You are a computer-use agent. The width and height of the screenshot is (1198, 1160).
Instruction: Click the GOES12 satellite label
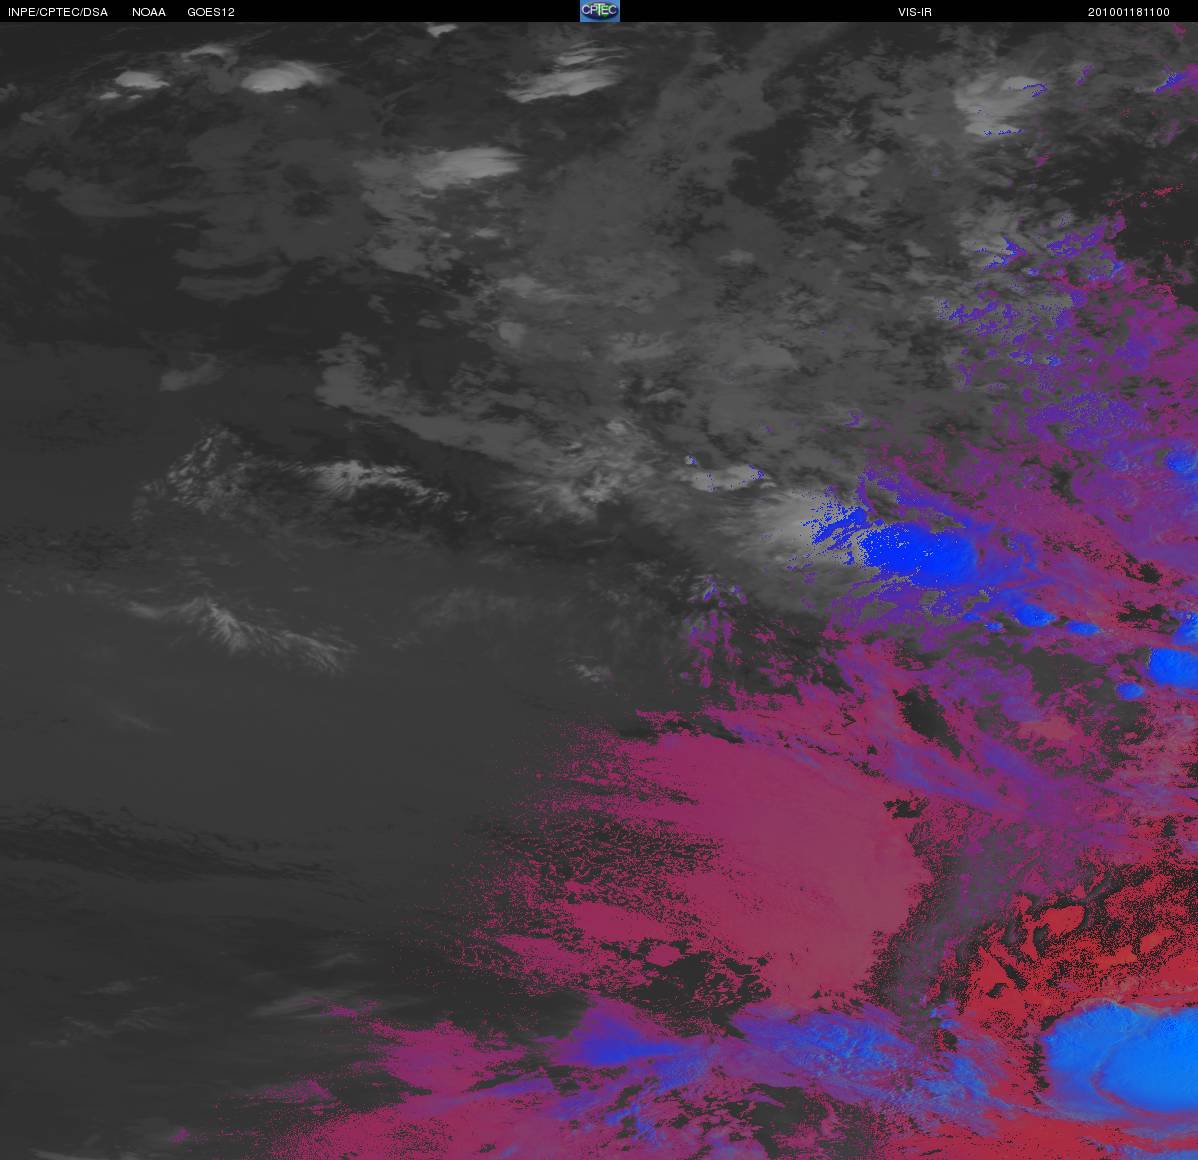(211, 12)
